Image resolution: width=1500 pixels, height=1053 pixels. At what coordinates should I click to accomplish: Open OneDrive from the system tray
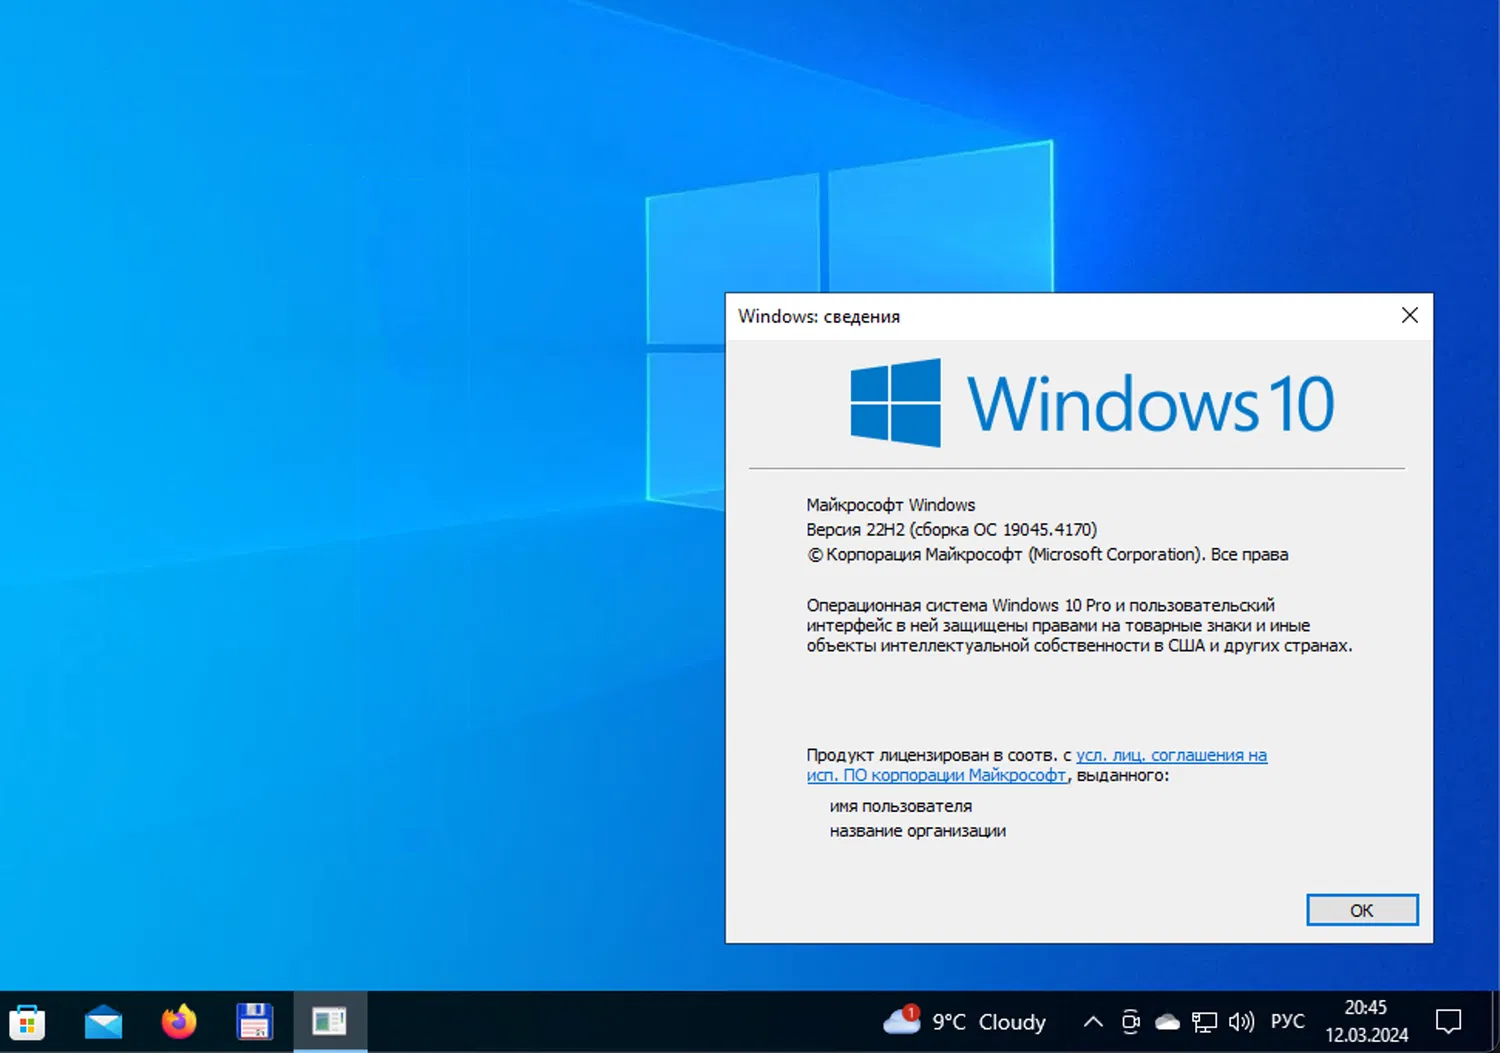click(1167, 1021)
